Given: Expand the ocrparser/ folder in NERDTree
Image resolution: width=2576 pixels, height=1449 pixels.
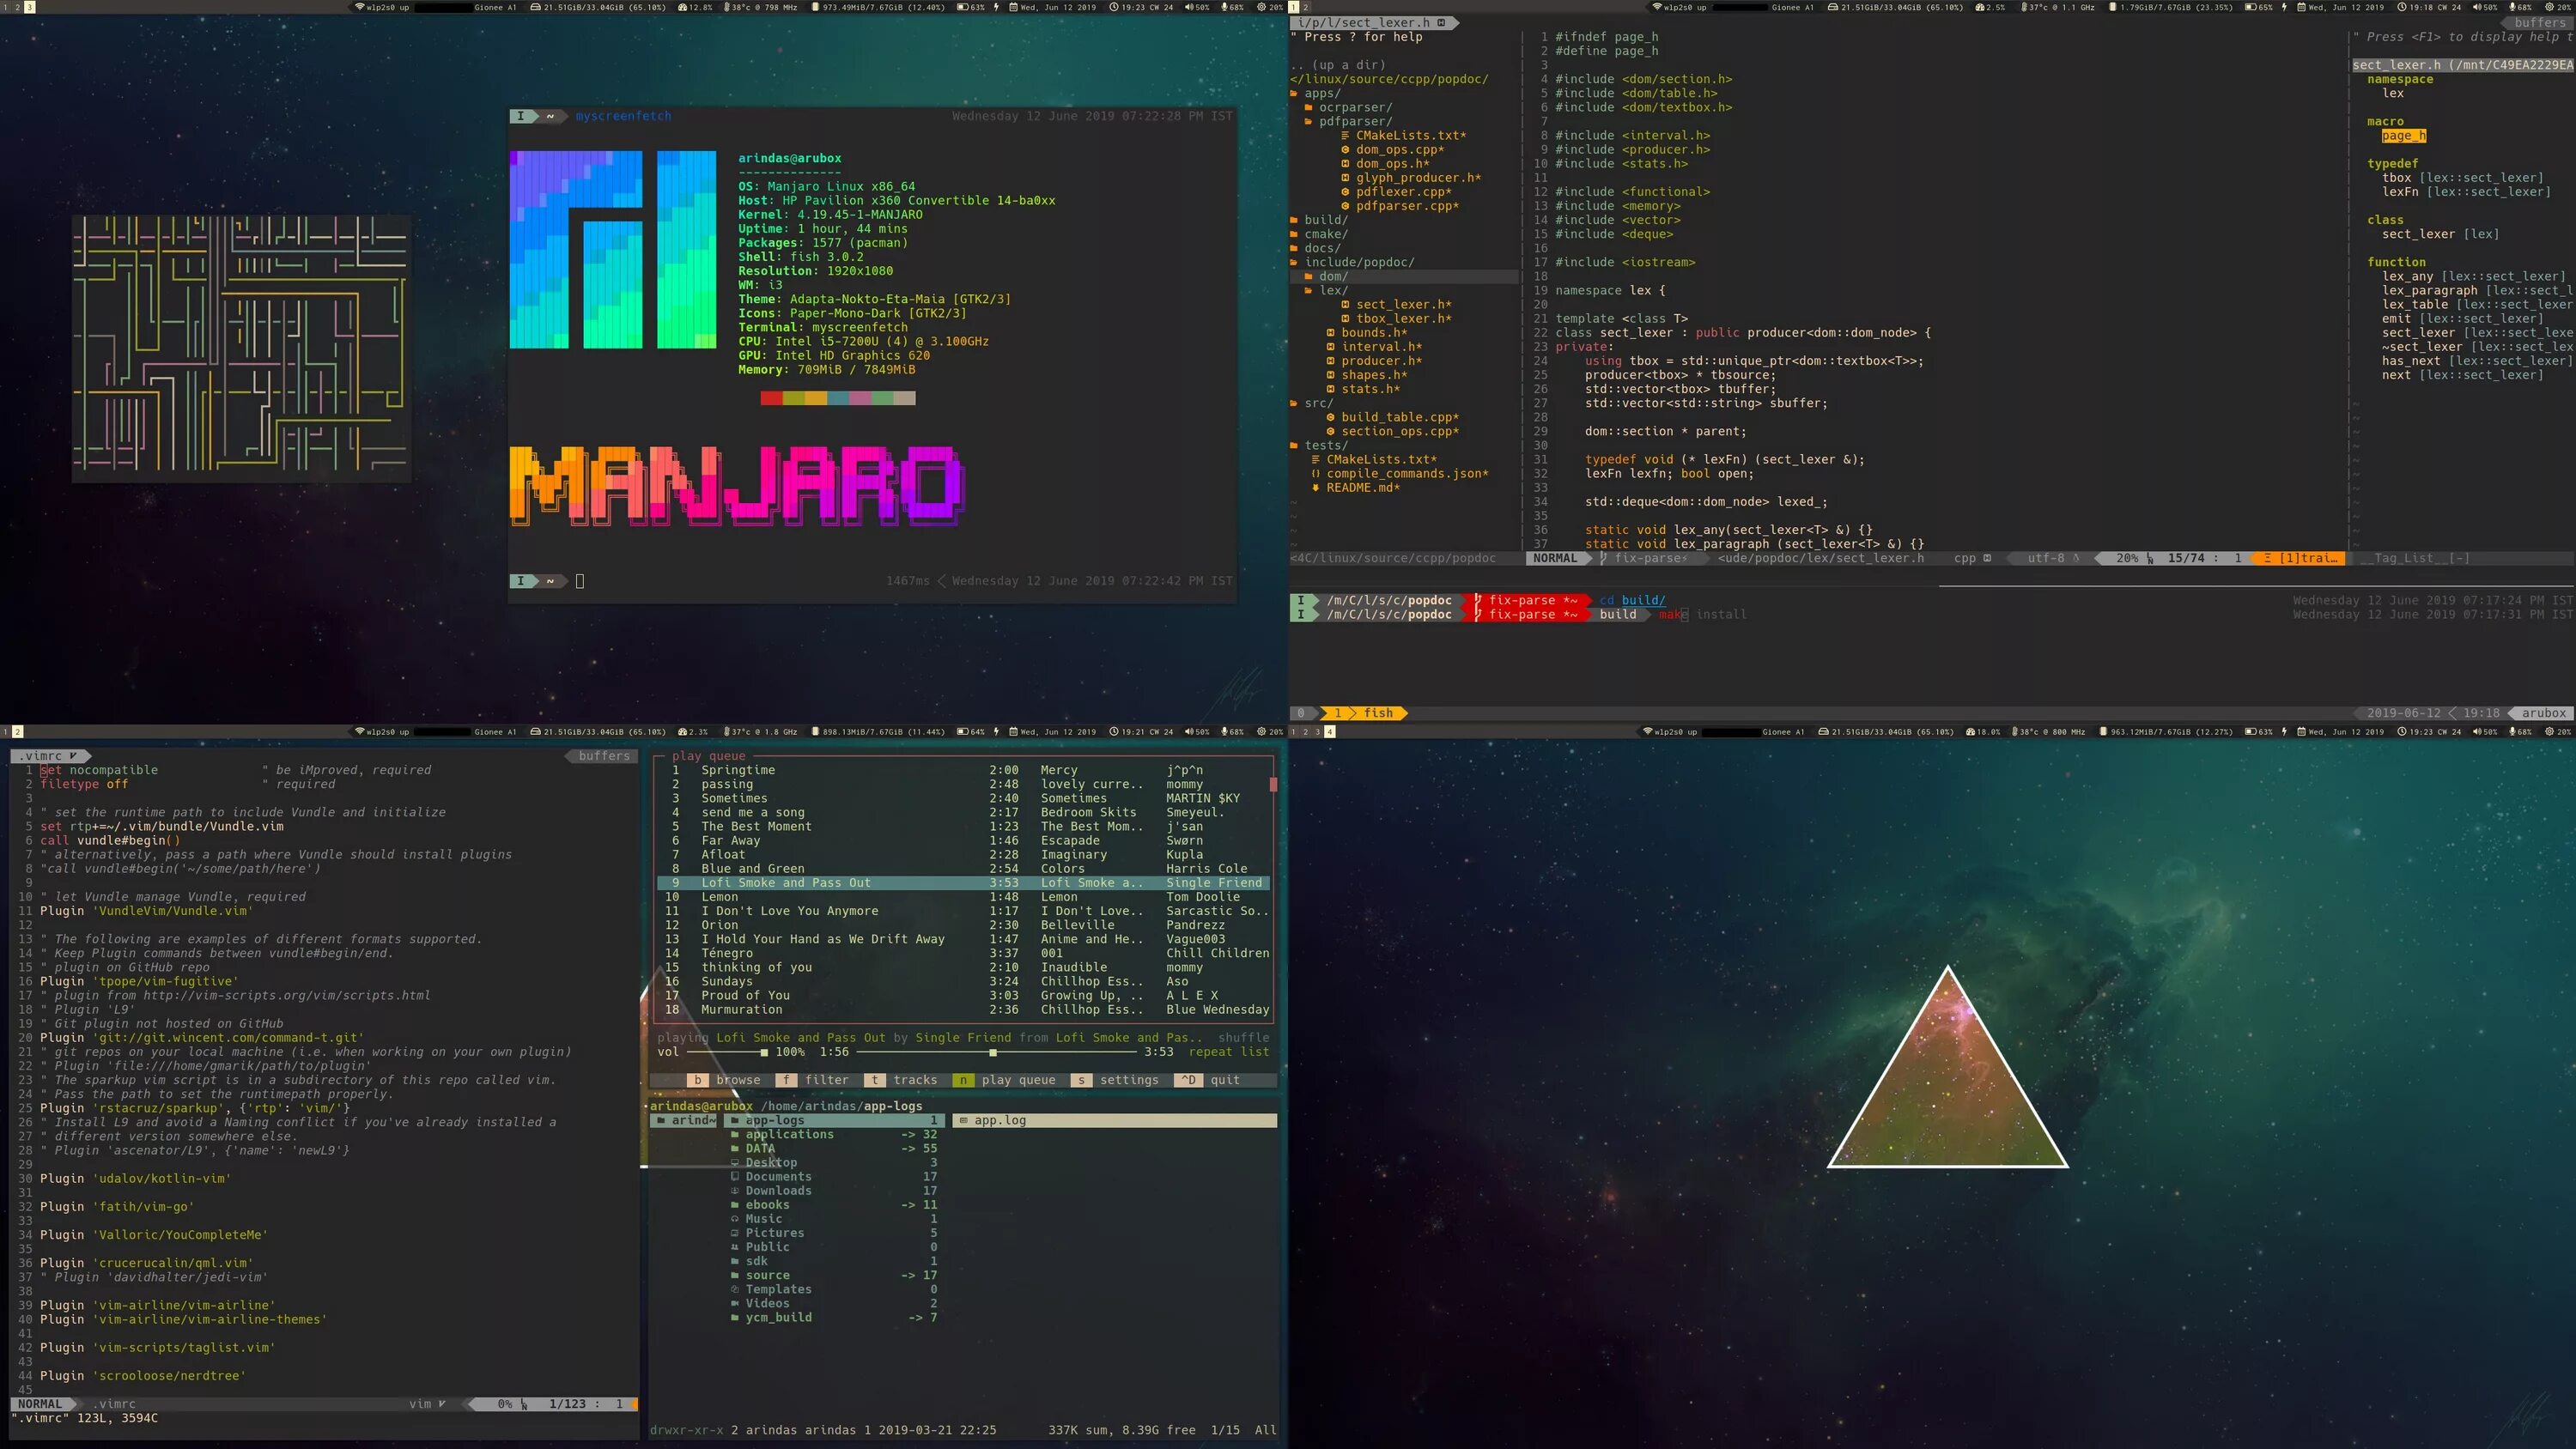Looking at the screenshot, I should point(1308,107).
